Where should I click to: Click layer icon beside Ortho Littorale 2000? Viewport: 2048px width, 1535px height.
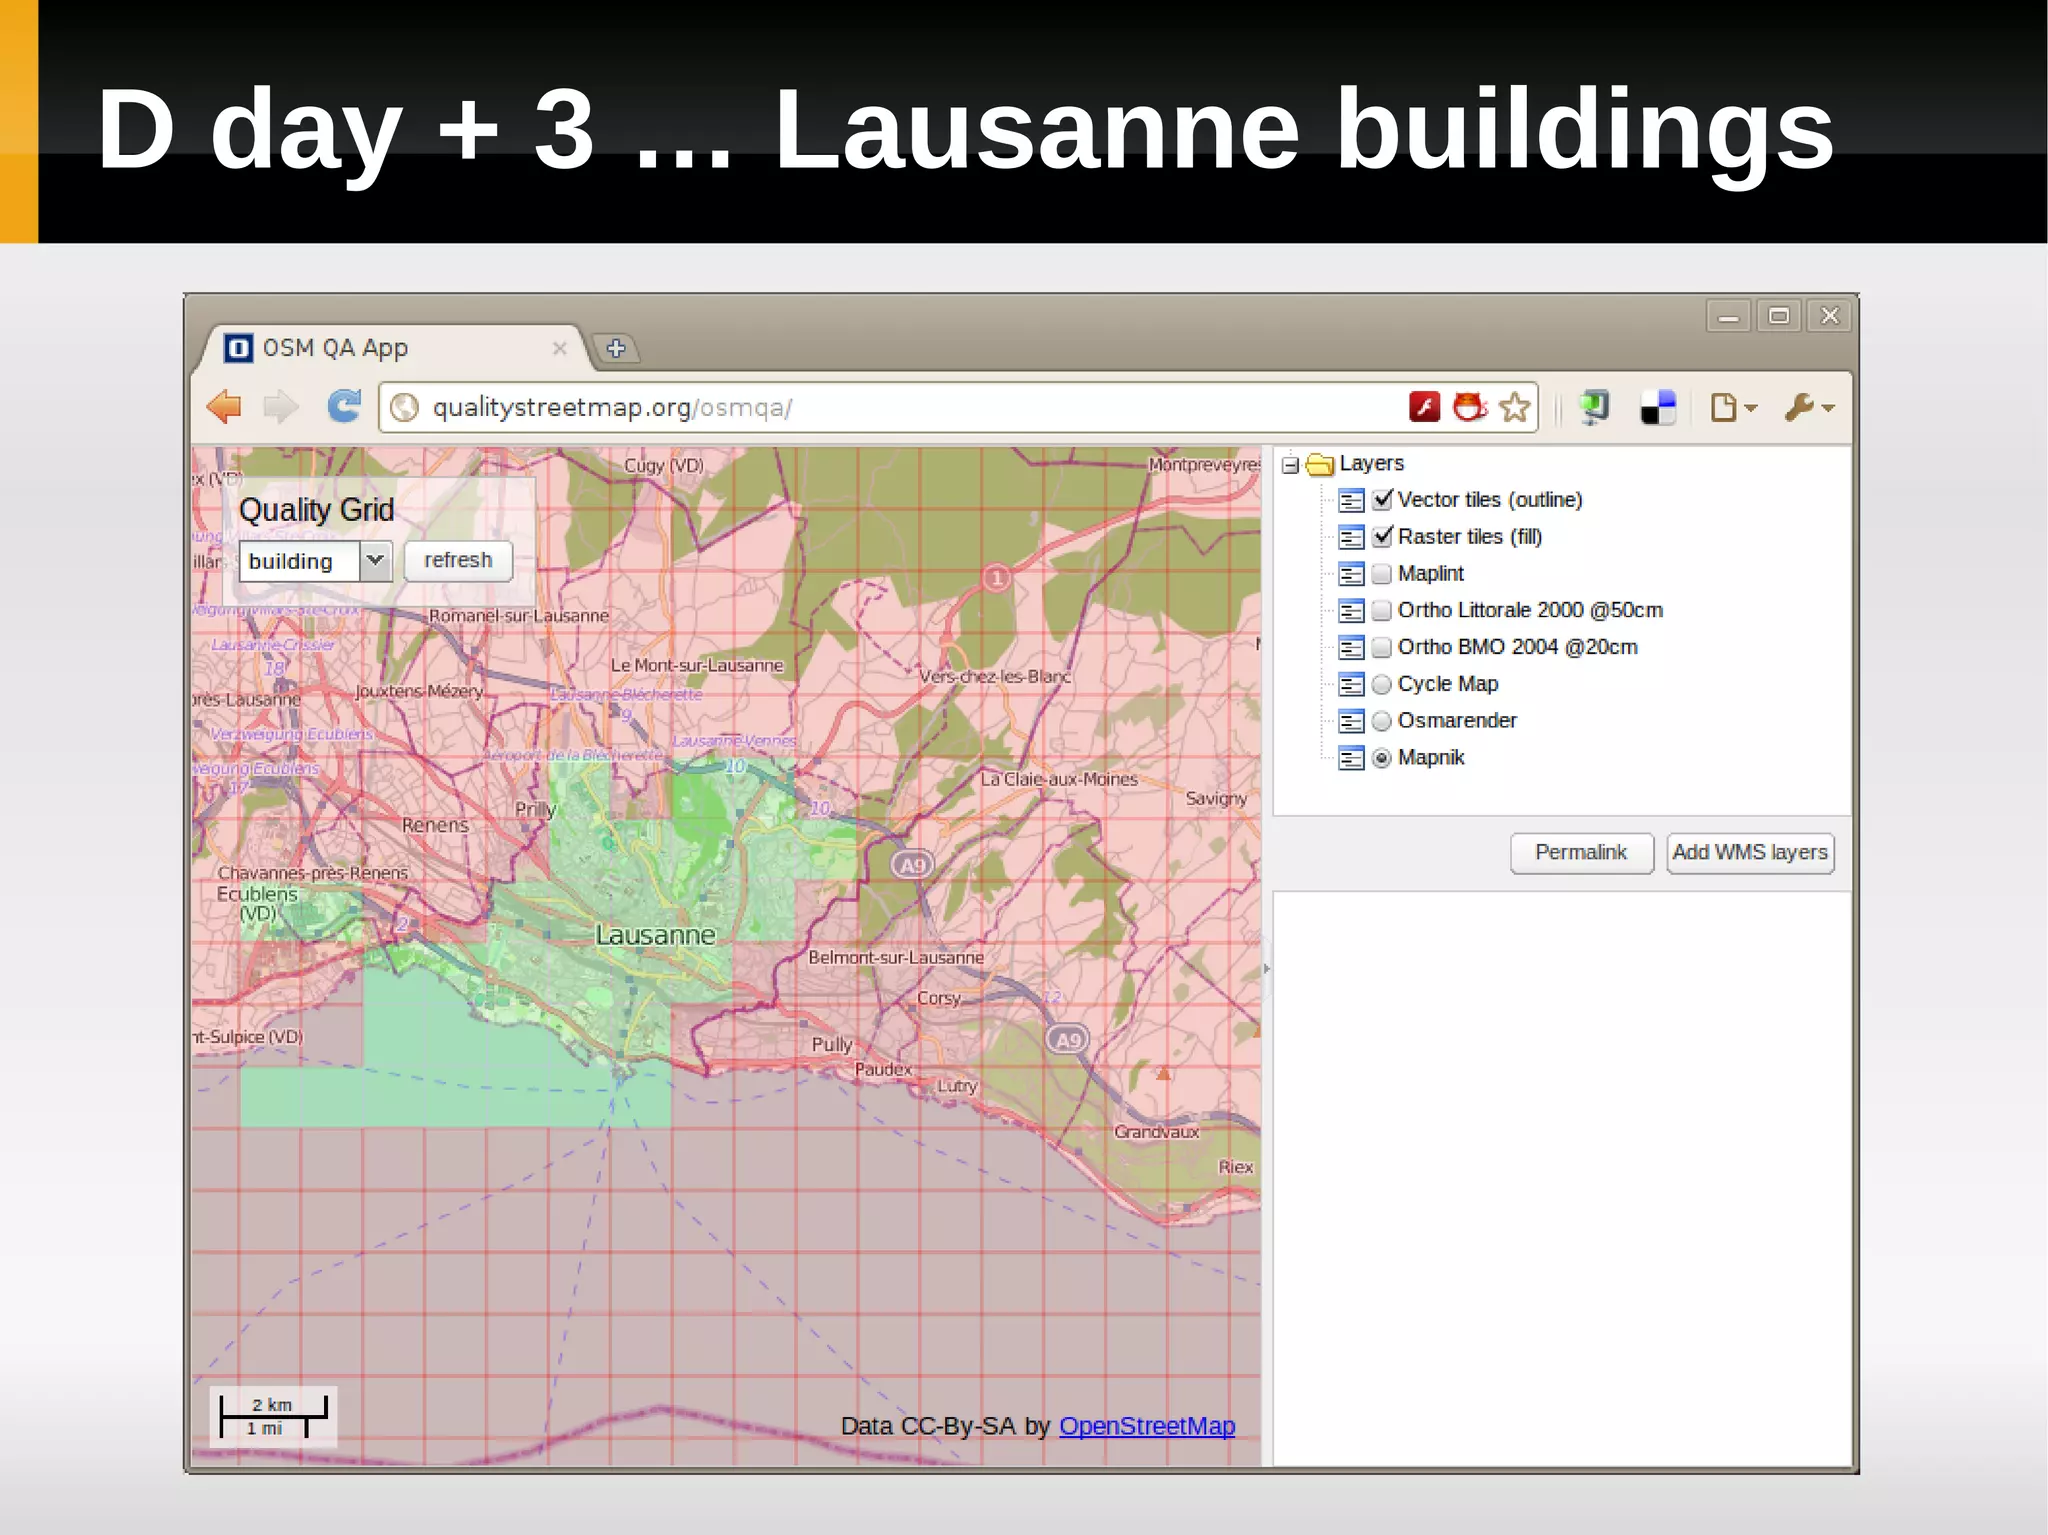click(1351, 610)
